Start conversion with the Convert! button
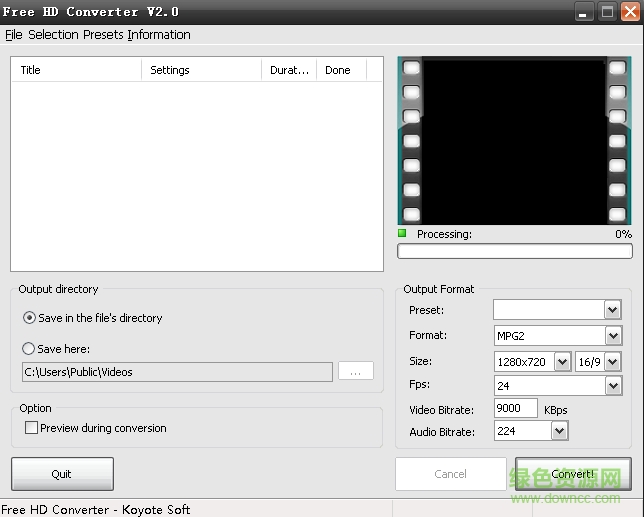The width and height of the screenshot is (644, 517). tap(573, 474)
